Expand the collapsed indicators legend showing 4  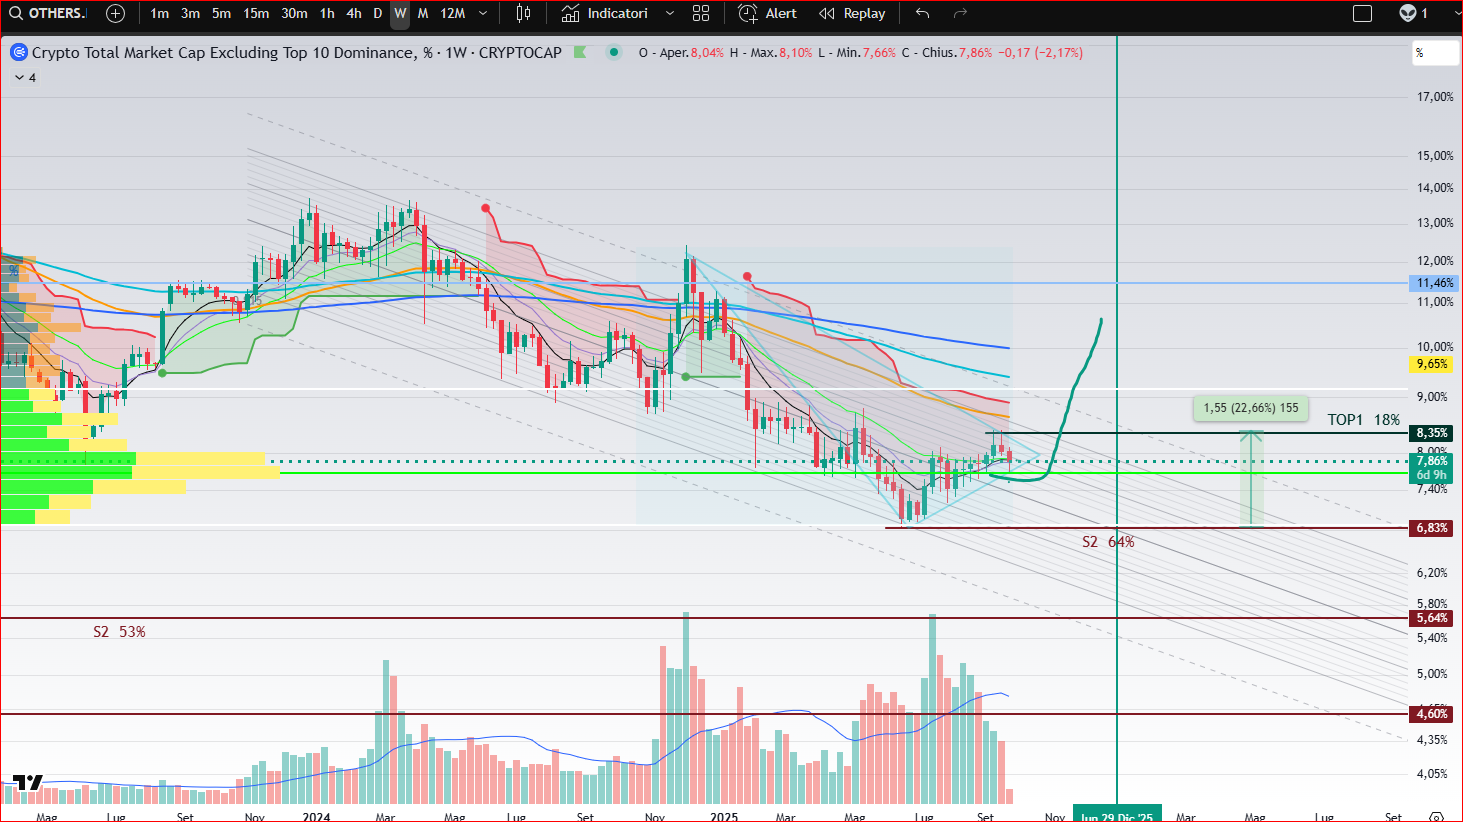coord(25,77)
